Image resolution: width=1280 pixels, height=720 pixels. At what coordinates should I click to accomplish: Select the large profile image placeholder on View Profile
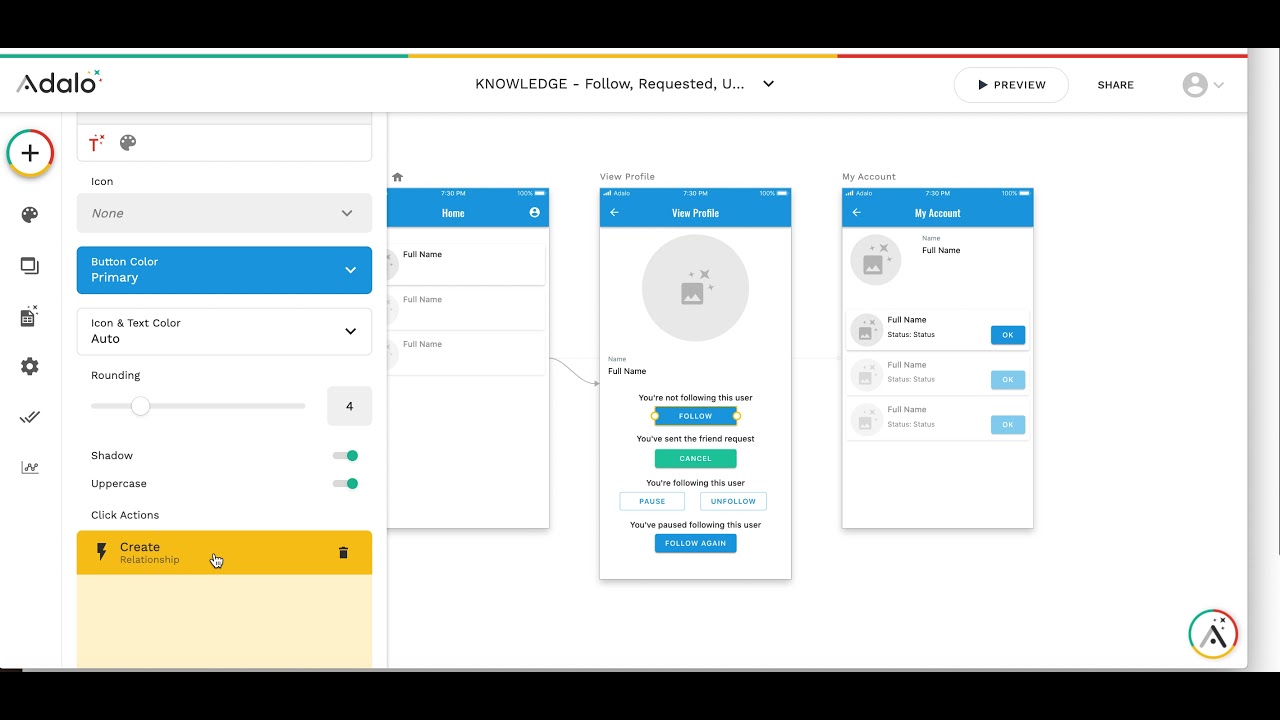click(x=695, y=288)
